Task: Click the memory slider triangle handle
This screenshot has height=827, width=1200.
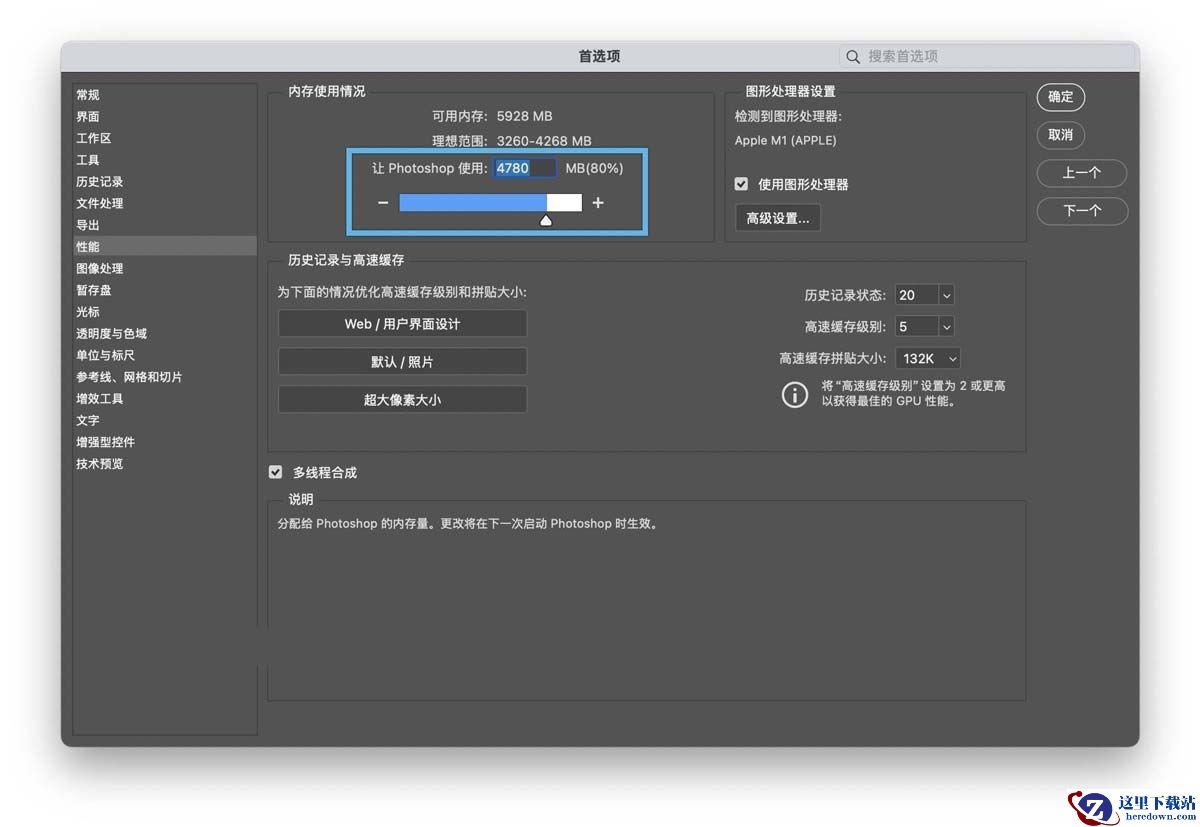Action: 546,220
